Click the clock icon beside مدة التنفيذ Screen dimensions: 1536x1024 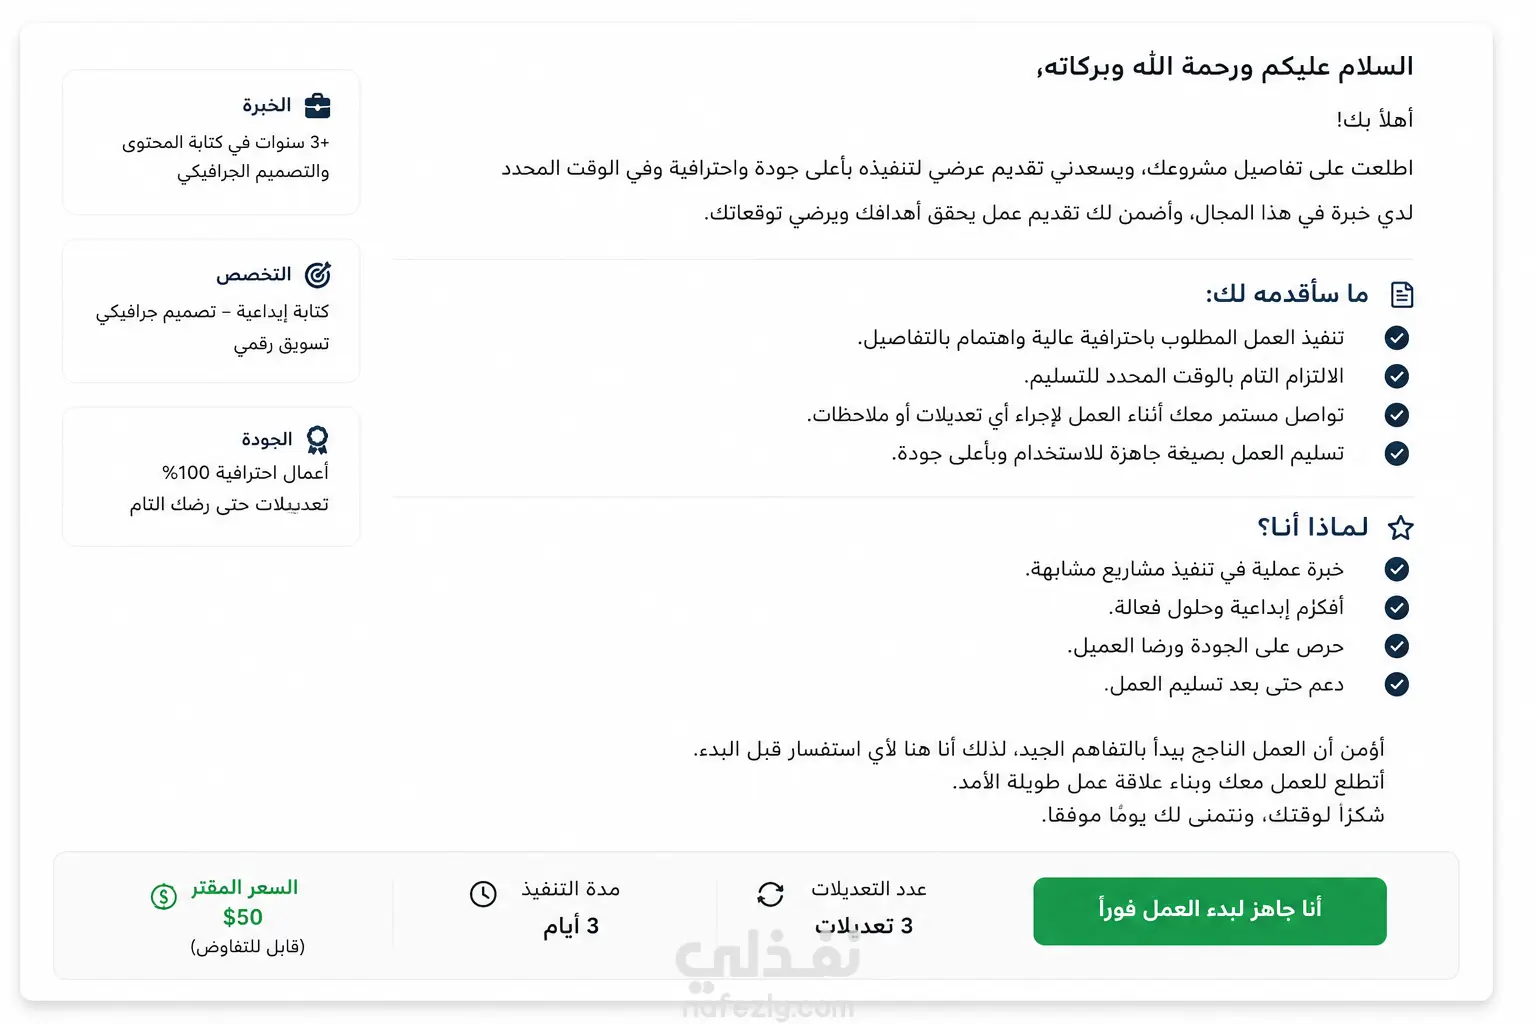click(483, 894)
